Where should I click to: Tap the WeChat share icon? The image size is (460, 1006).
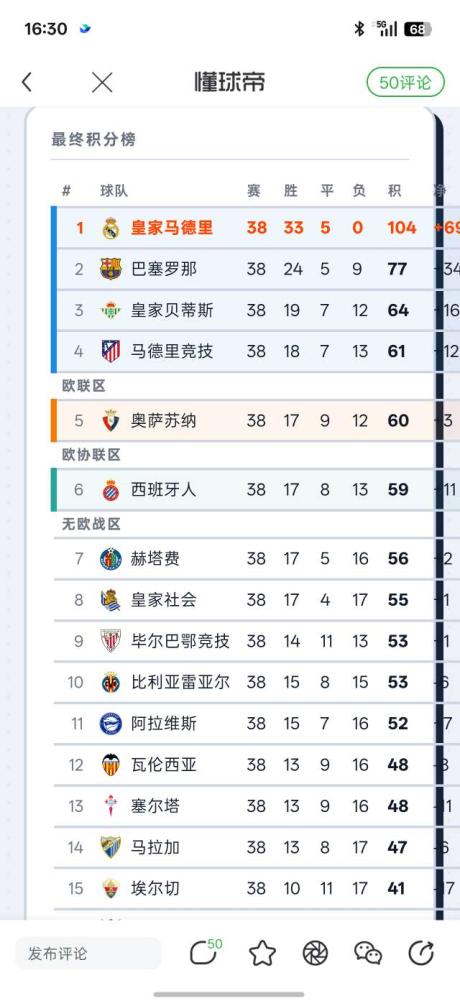[368, 953]
